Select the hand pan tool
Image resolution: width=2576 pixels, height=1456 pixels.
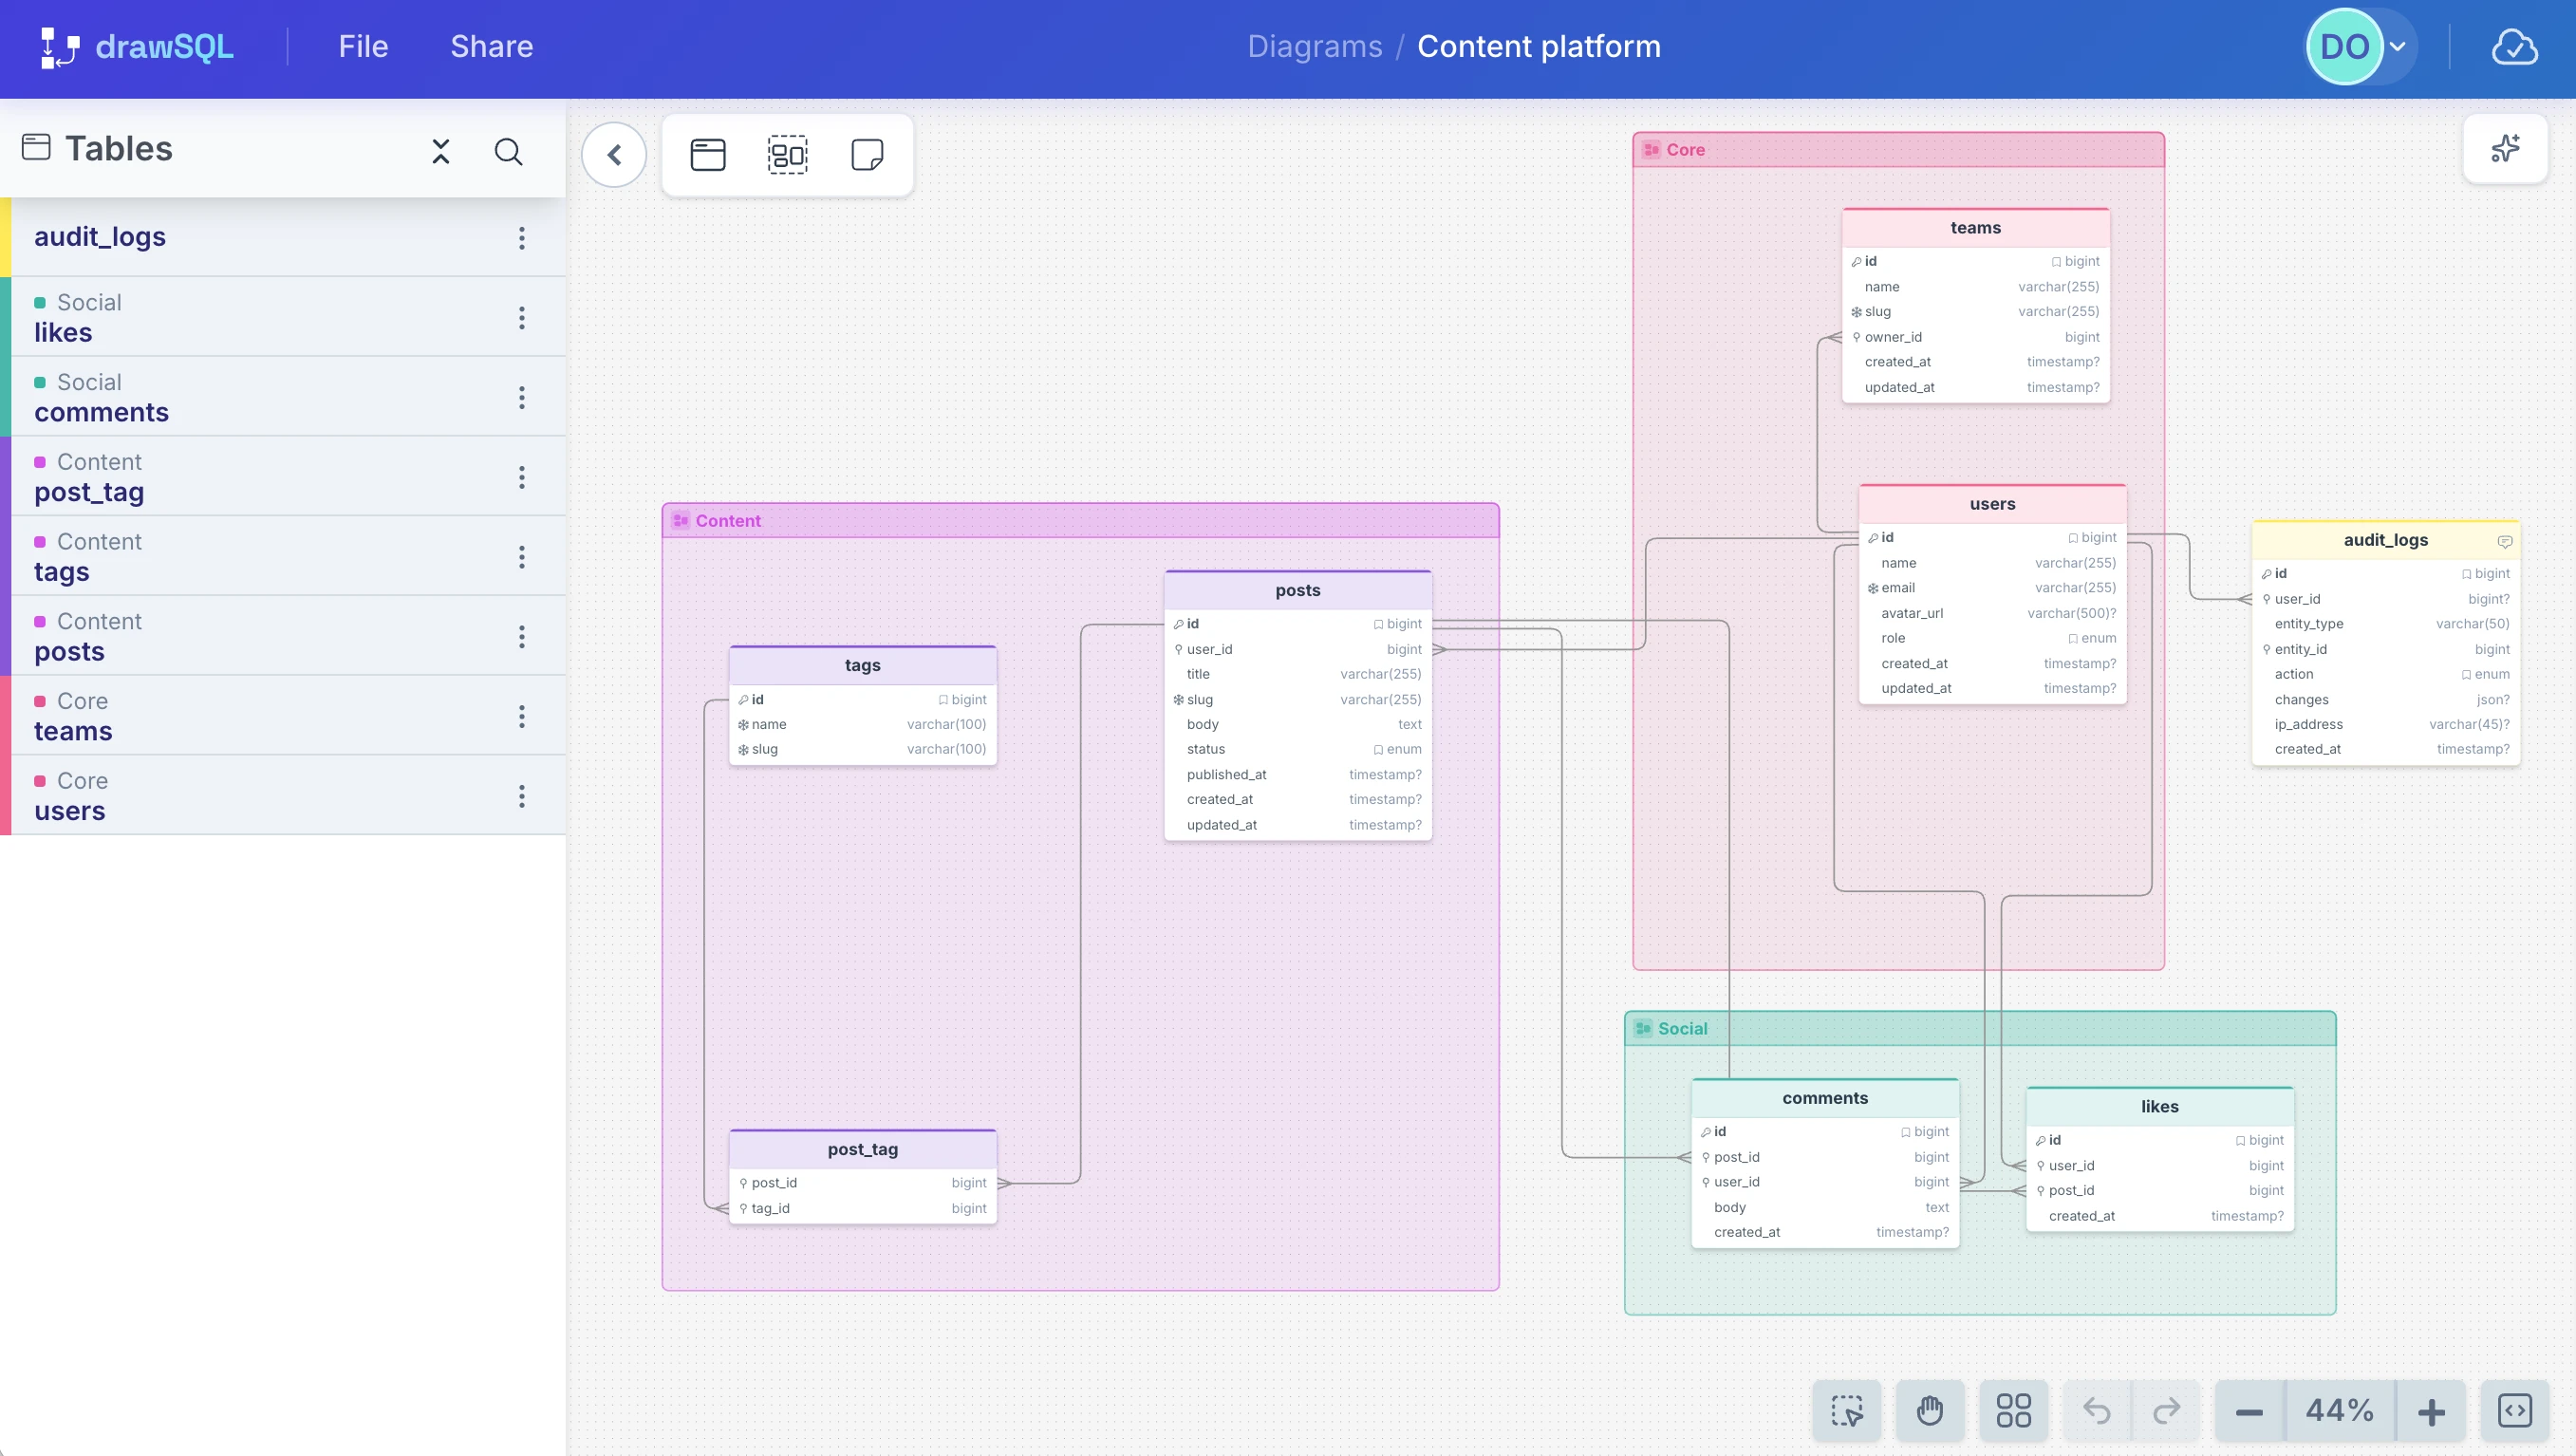(x=1929, y=1411)
